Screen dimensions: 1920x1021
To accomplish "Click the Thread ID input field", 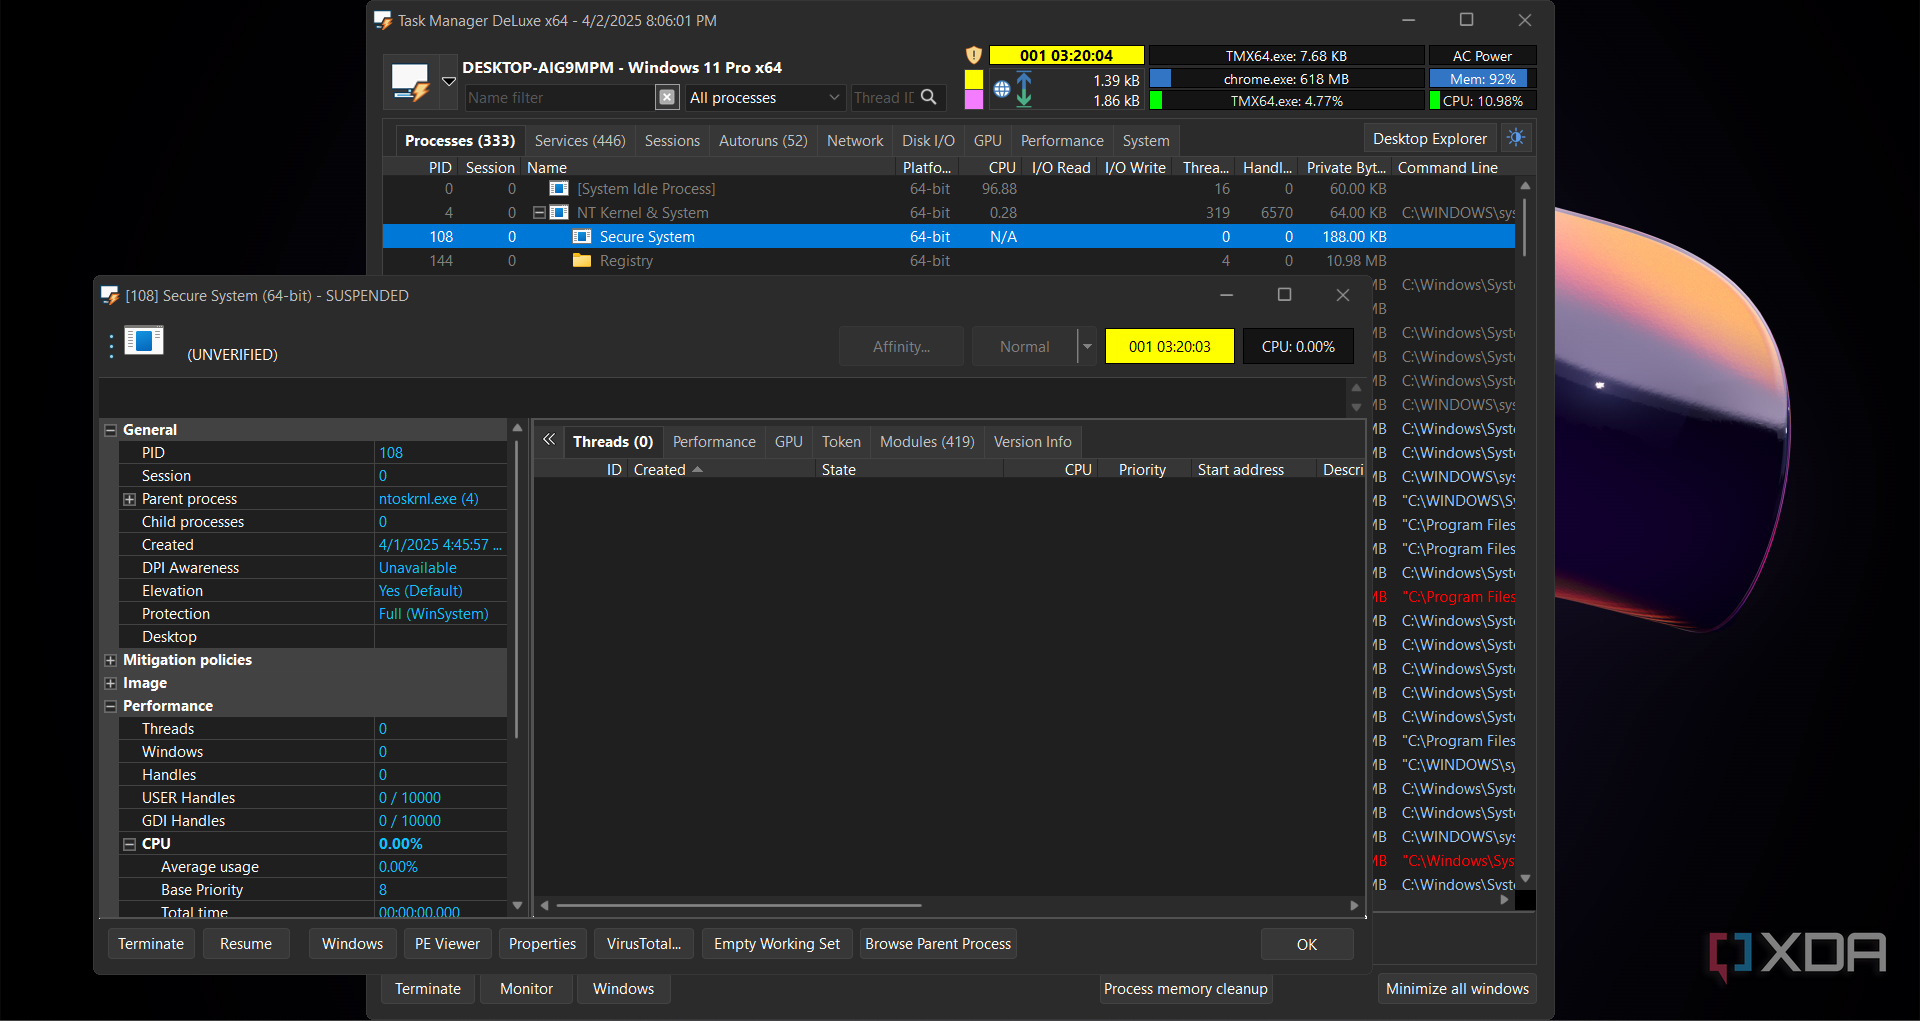I will point(884,97).
